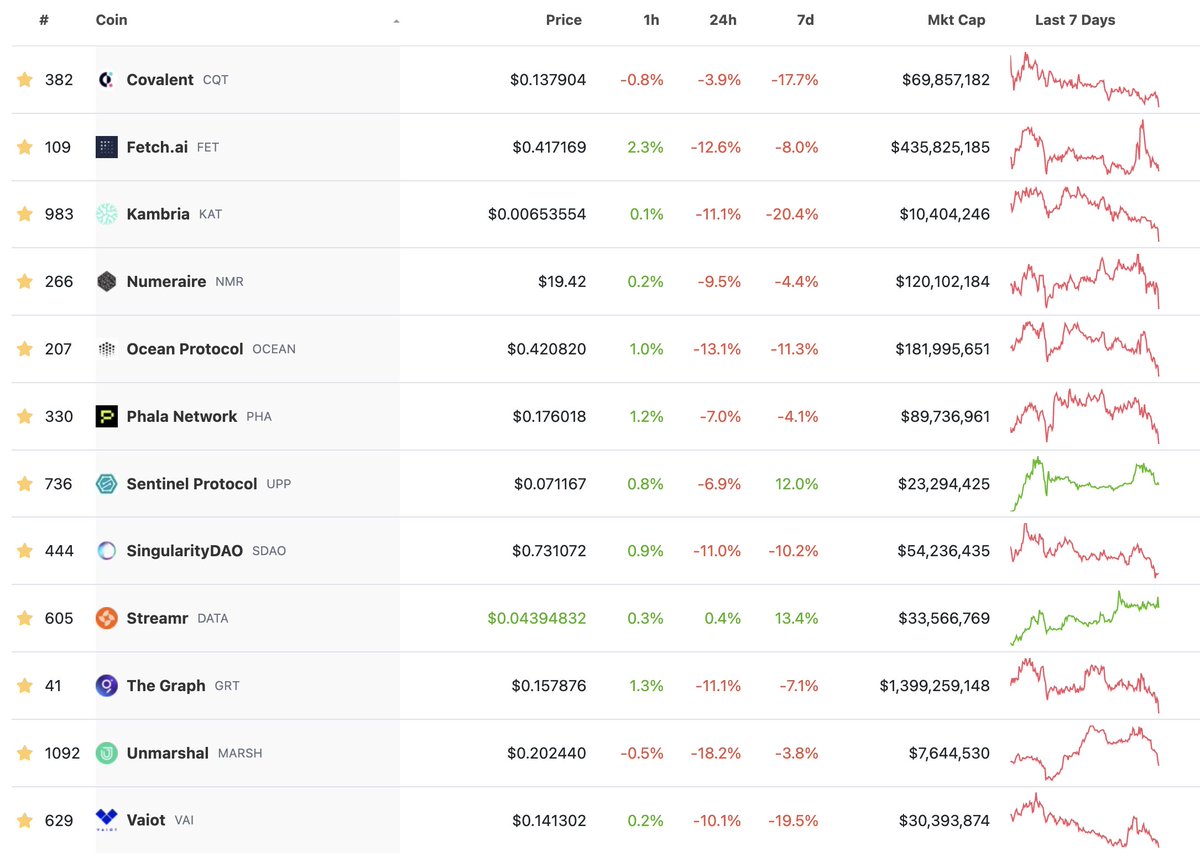Click the Last 7 Days column header

(x=1075, y=20)
